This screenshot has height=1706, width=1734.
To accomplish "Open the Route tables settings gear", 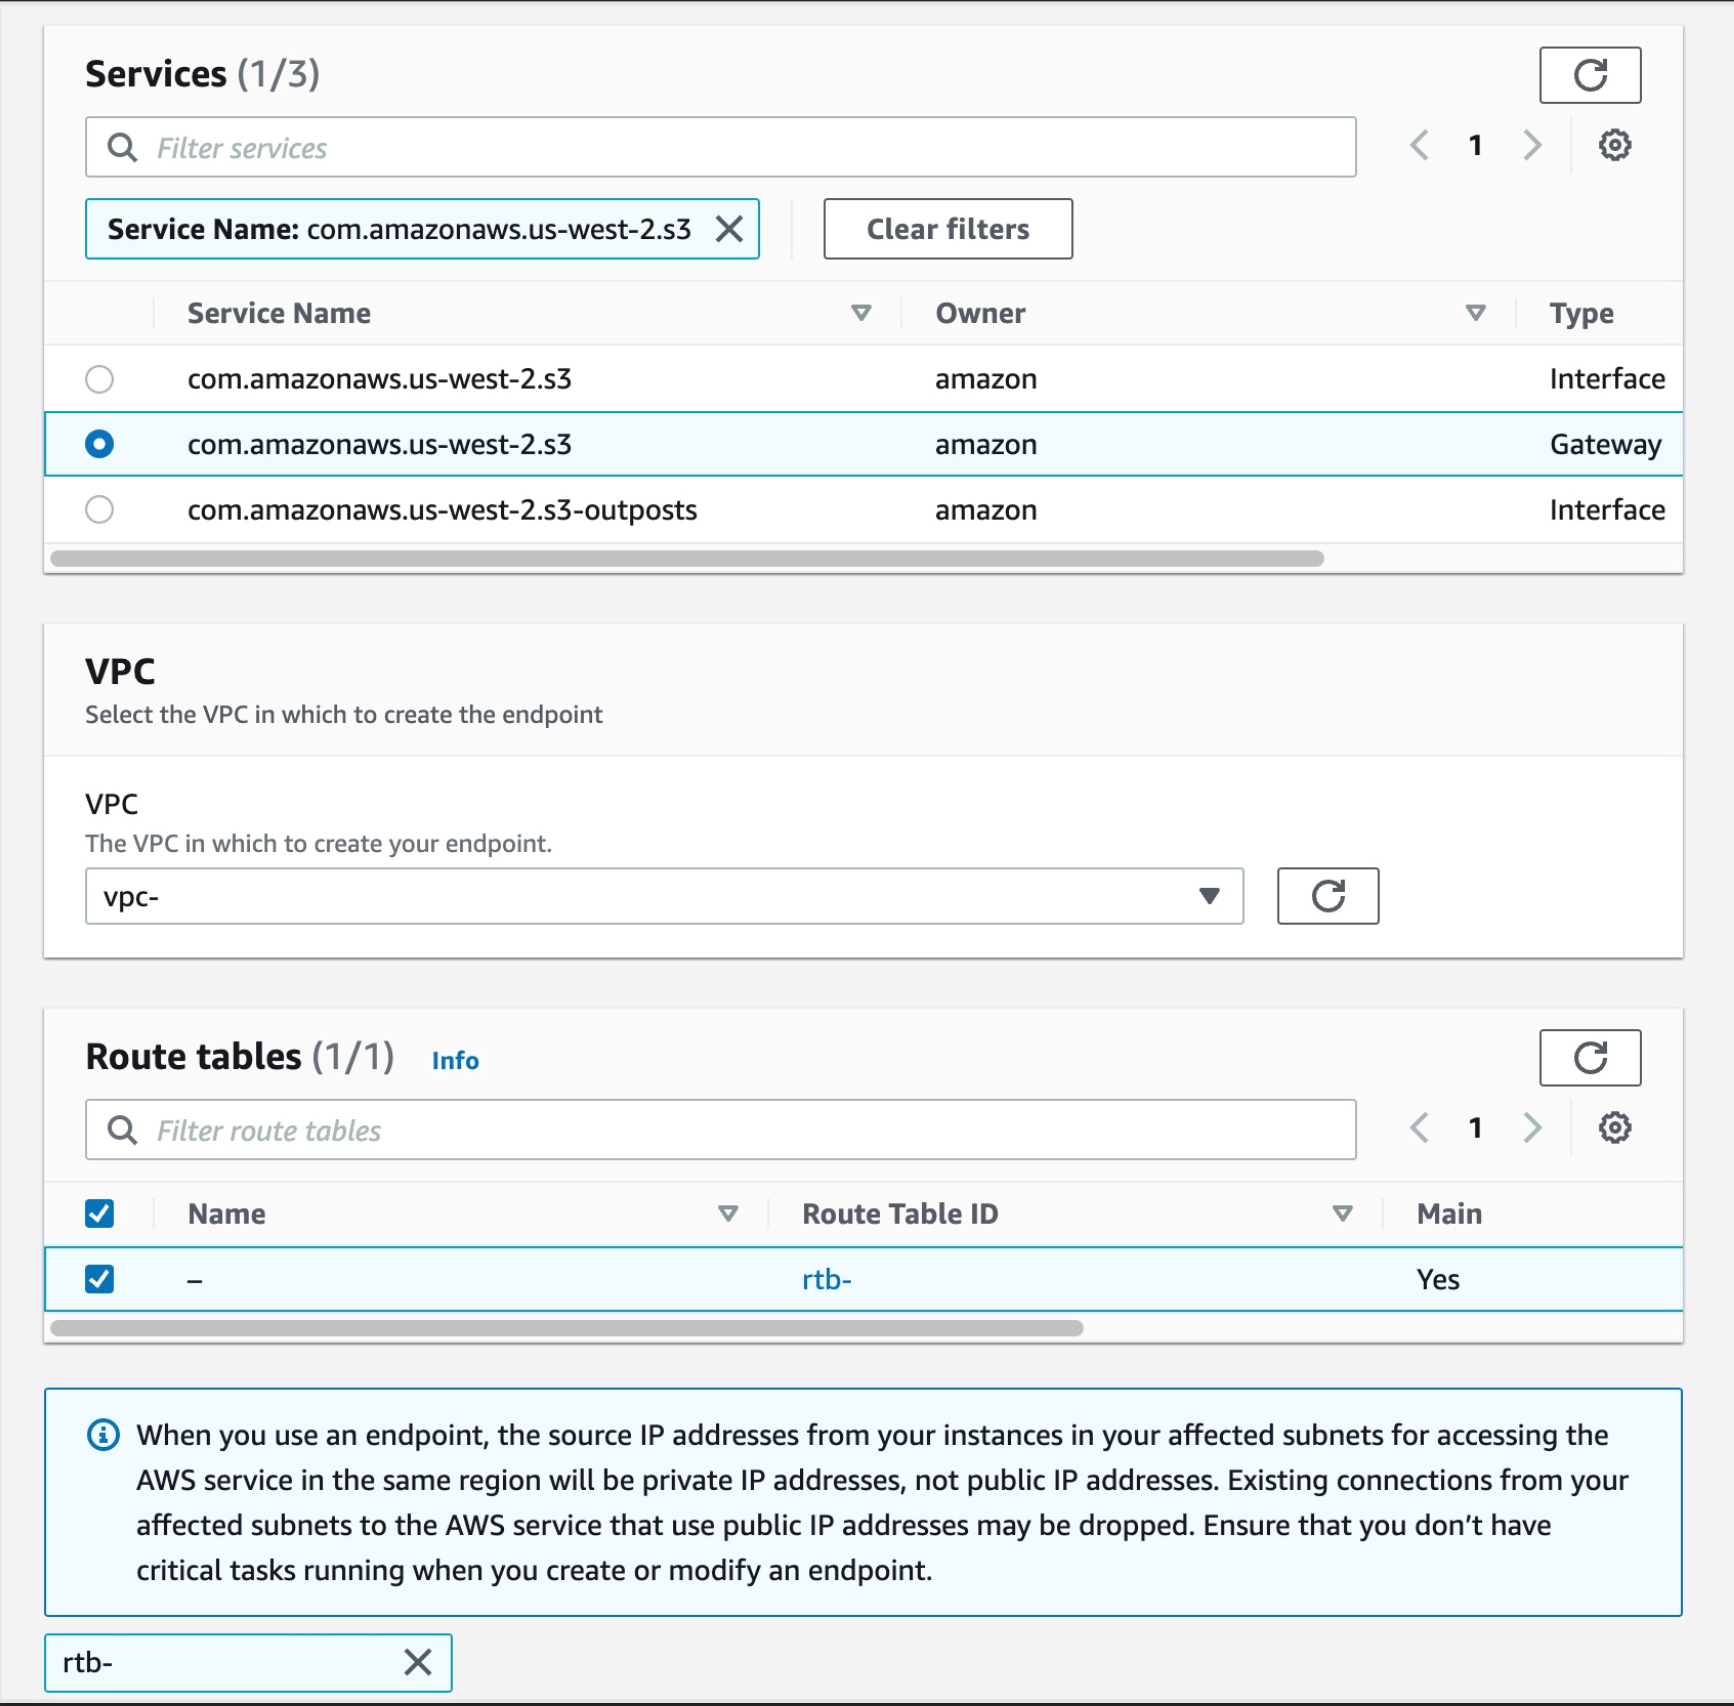I will click(x=1614, y=1128).
